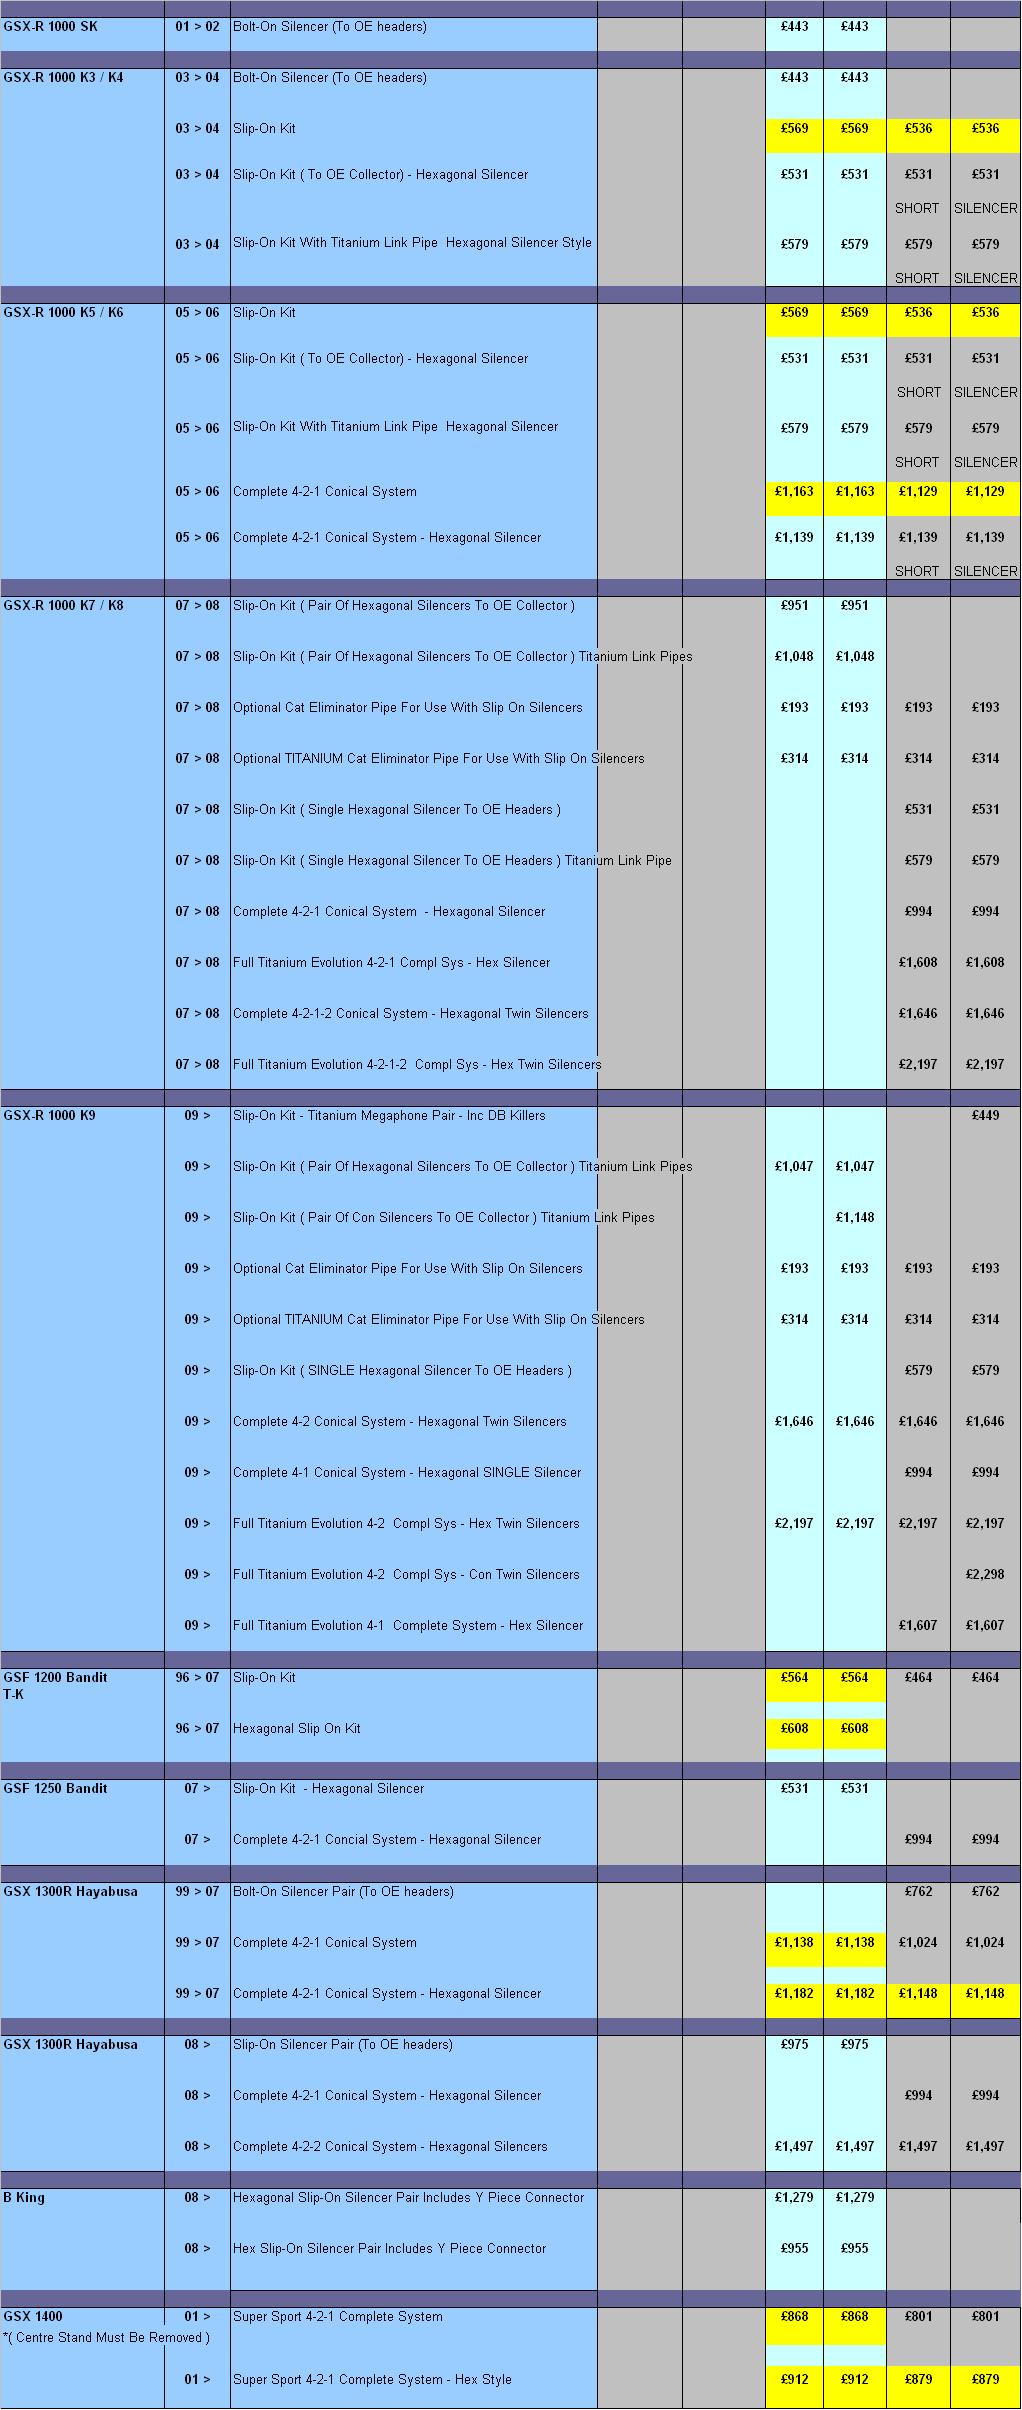This screenshot has width=1022, height=2410.
Task: Select the £2,298 price cell
Action: [x=986, y=1574]
